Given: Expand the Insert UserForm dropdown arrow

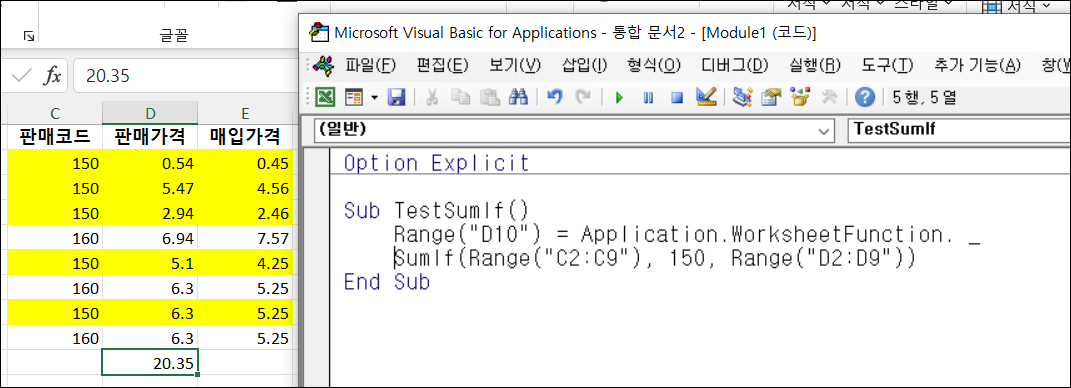Looking at the screenshot, I should 374,98.
